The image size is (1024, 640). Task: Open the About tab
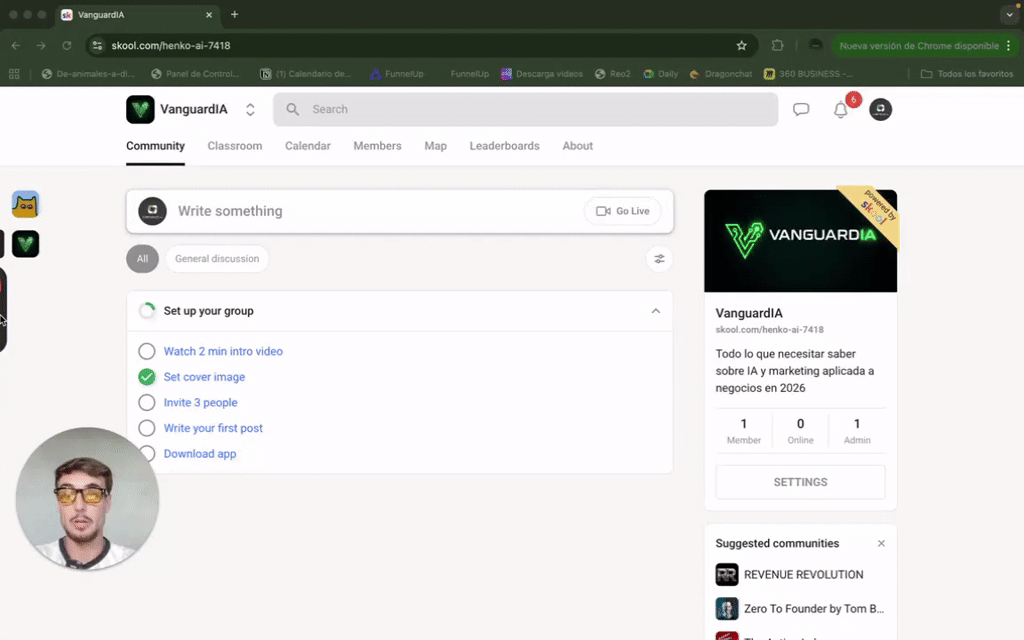(577, 146)
